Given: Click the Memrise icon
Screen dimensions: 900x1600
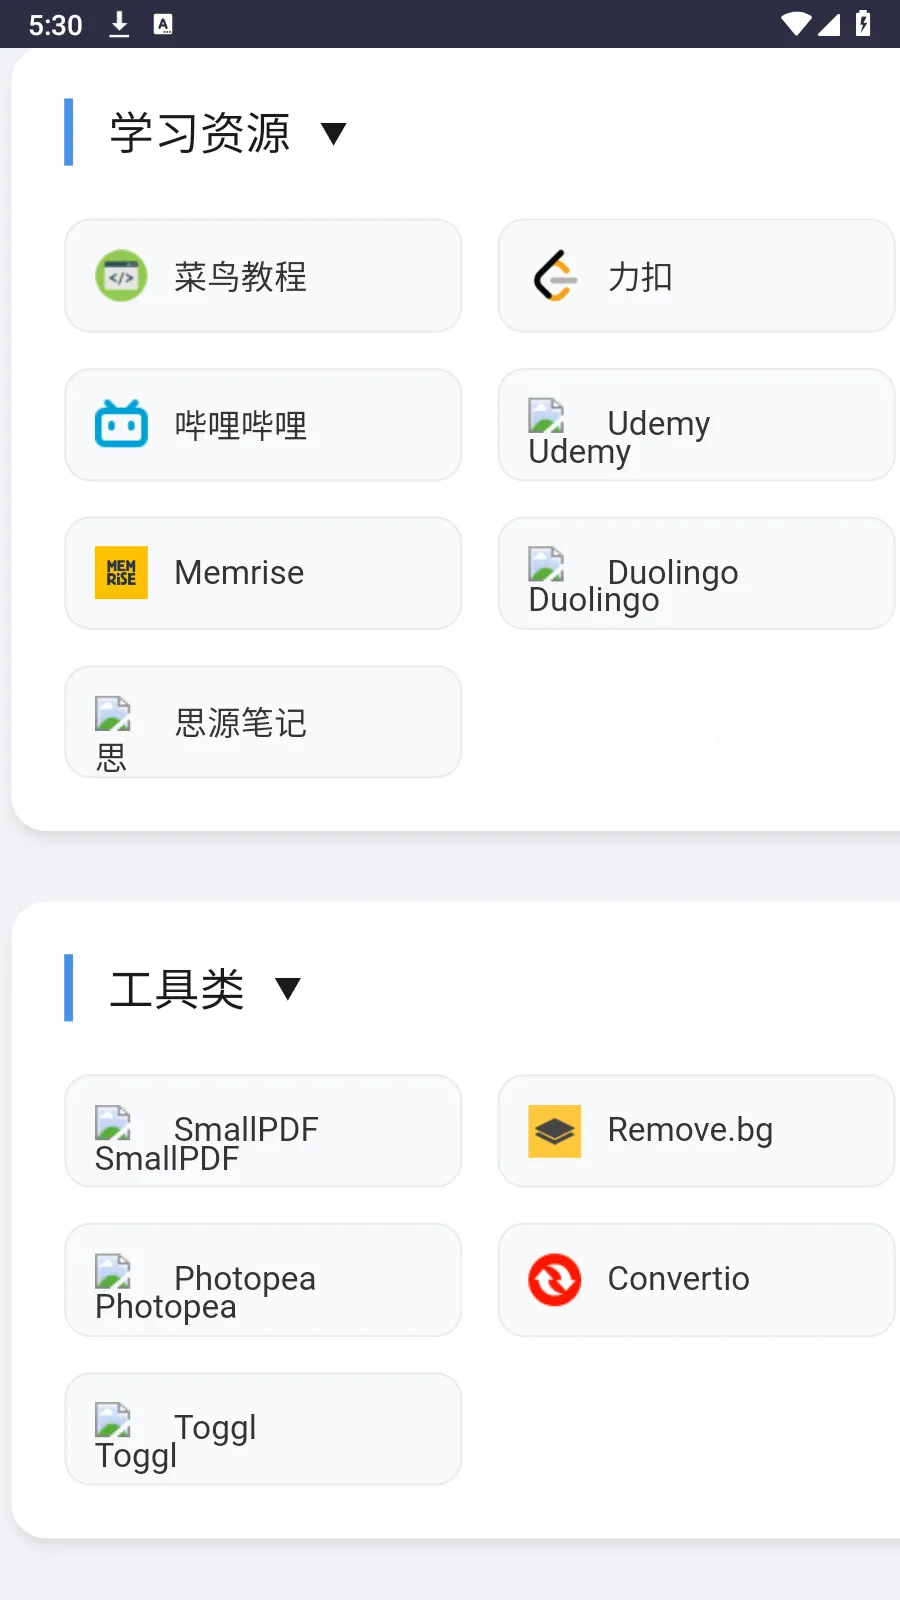Looking at the screenshot, I should (x=121, y=573).
